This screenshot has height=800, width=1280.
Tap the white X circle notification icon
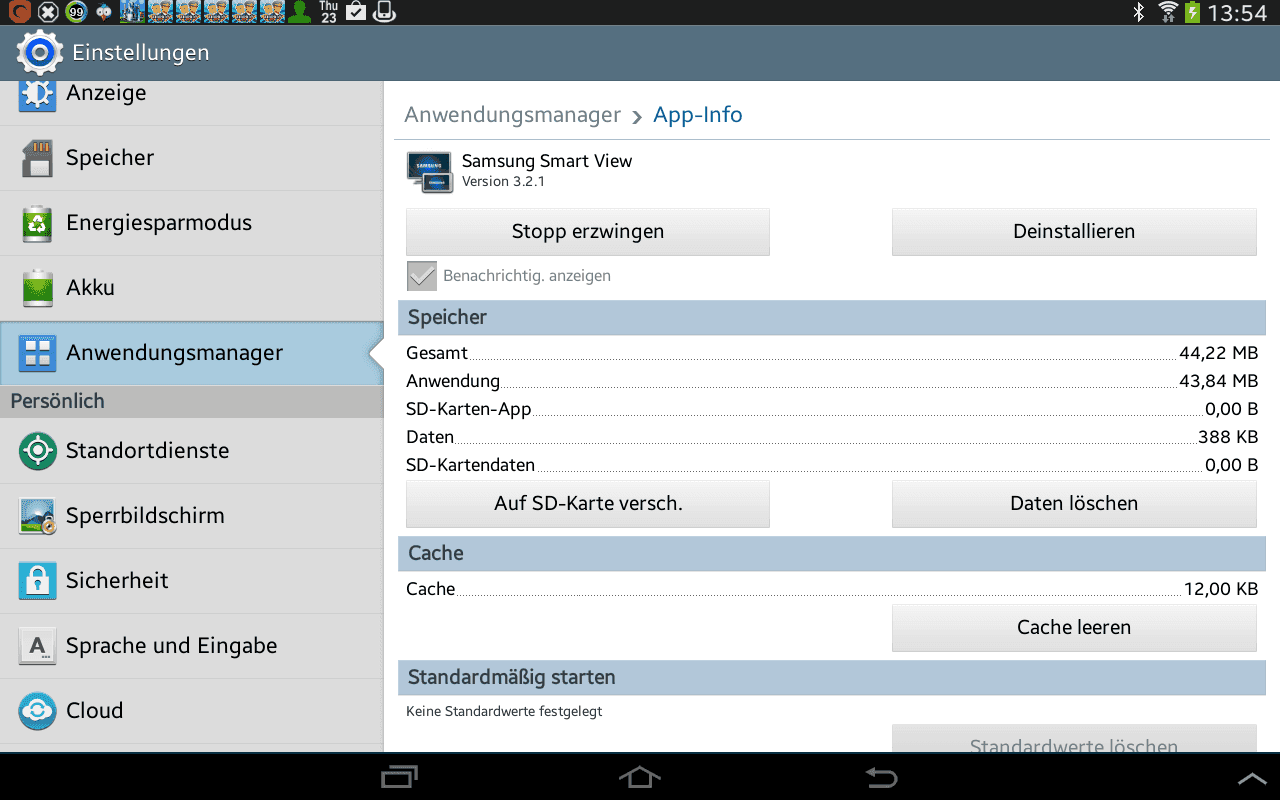(x=47, y=12)
